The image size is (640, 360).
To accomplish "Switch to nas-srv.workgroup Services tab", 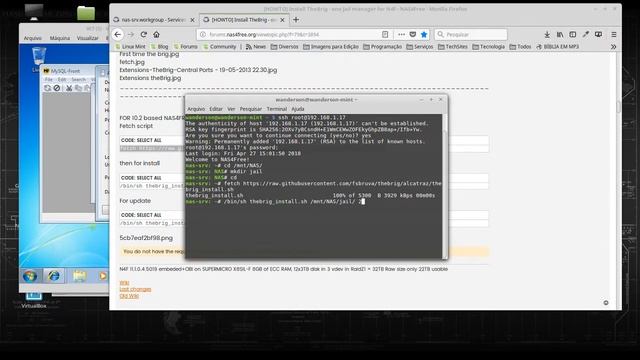I will click(154, 20).
